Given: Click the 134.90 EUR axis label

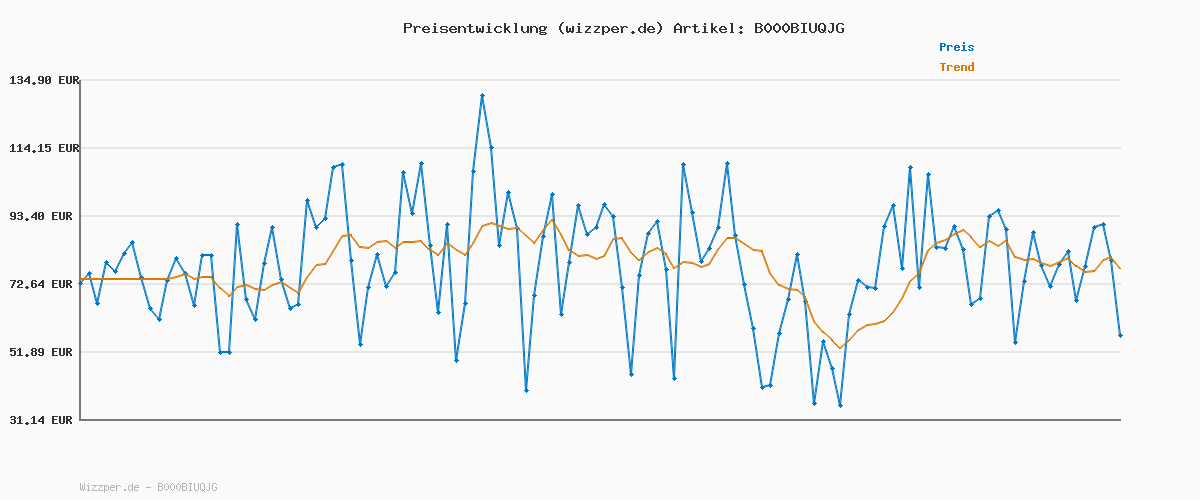Looking at the screenshot, I should (43, 80).
